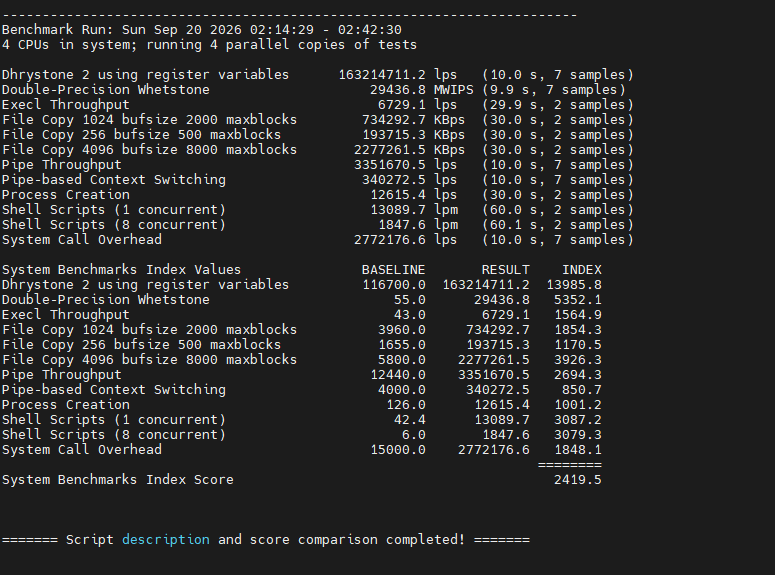Click the 734292.7 value beside KBps

[x=394, y=120]
